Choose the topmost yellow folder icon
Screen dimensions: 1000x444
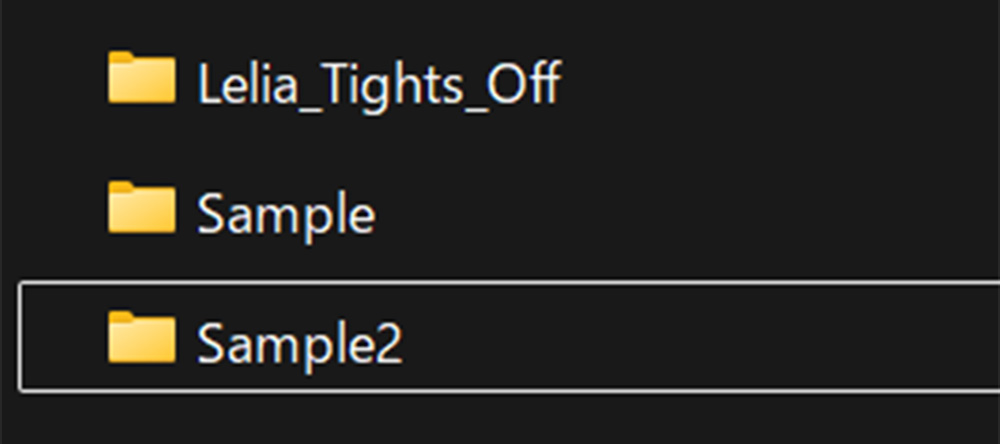142,78
